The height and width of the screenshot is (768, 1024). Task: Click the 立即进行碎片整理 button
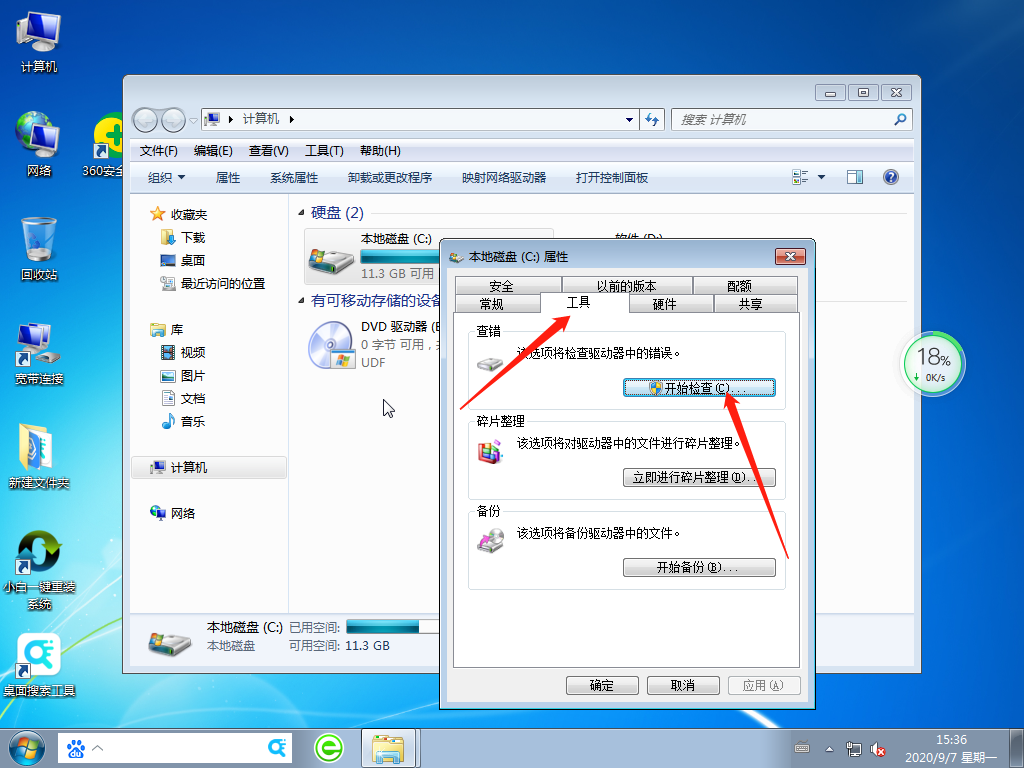pyautogui.click(x=699, y=478)
